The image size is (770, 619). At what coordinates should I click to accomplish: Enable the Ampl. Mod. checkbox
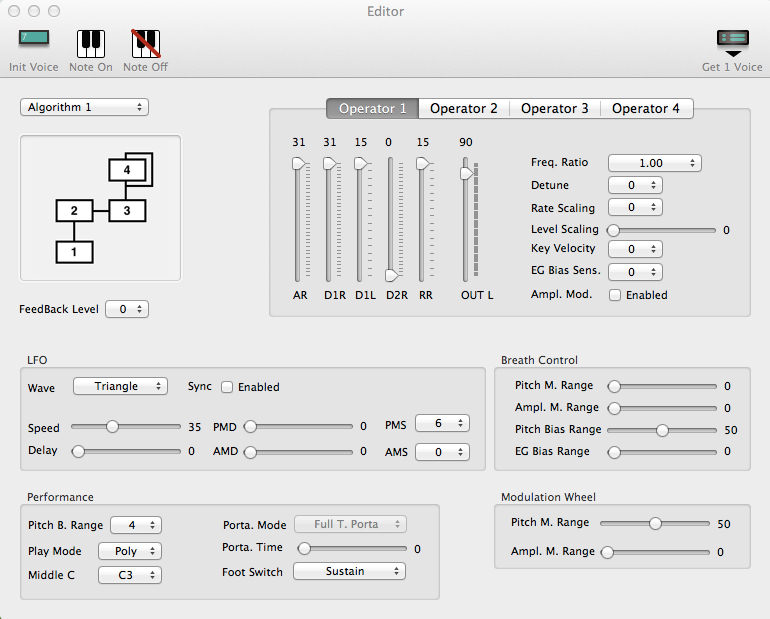pos(615,295)
